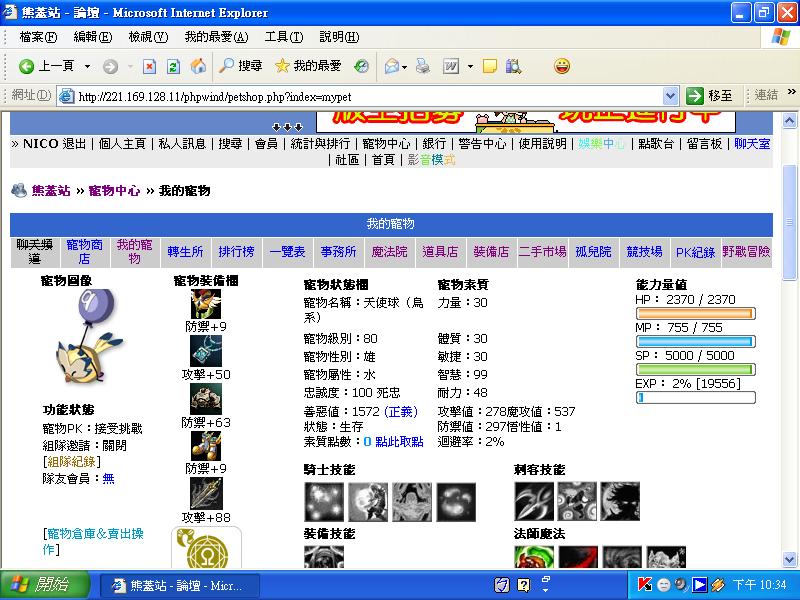Click the first knight skill icon
Image resolution: width=800 pixels, height=600 pixels.
click(323, 501)
